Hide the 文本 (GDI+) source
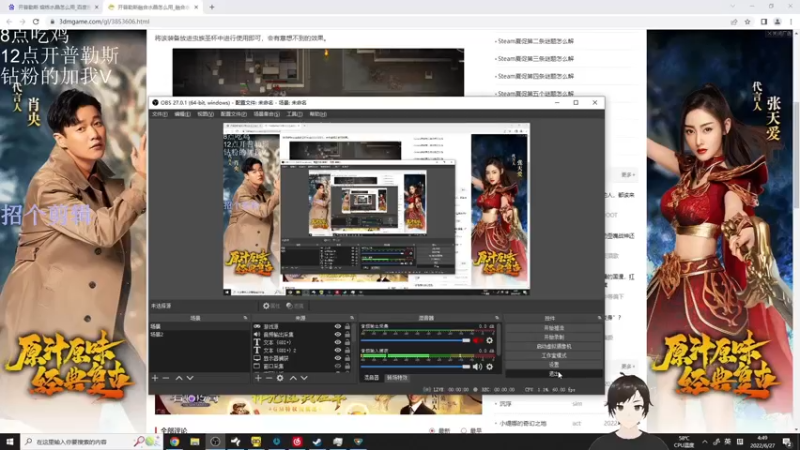 click(x=338, y=342)
